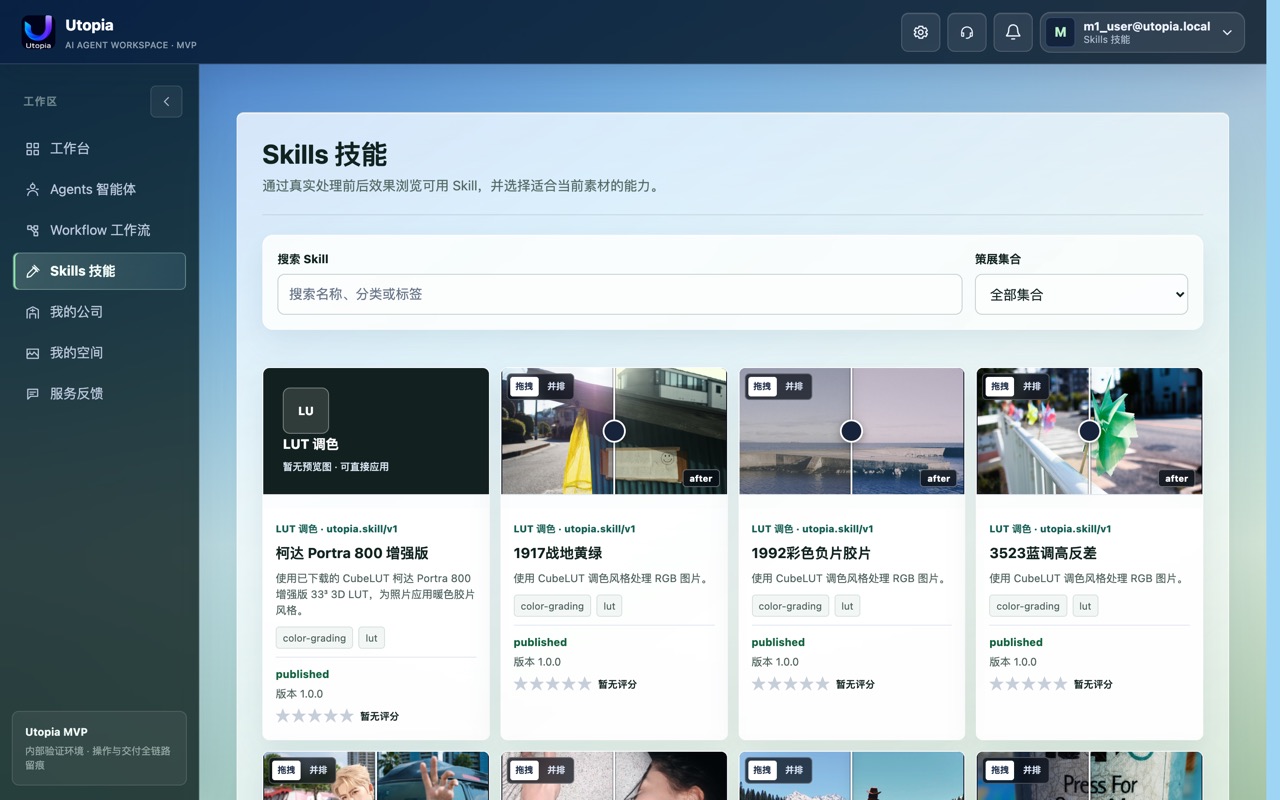Click 版本 1.0.0 on 3523蓝调高反差 card
This screenshot has height=800, width=1280.
(x=1013, y=662)
